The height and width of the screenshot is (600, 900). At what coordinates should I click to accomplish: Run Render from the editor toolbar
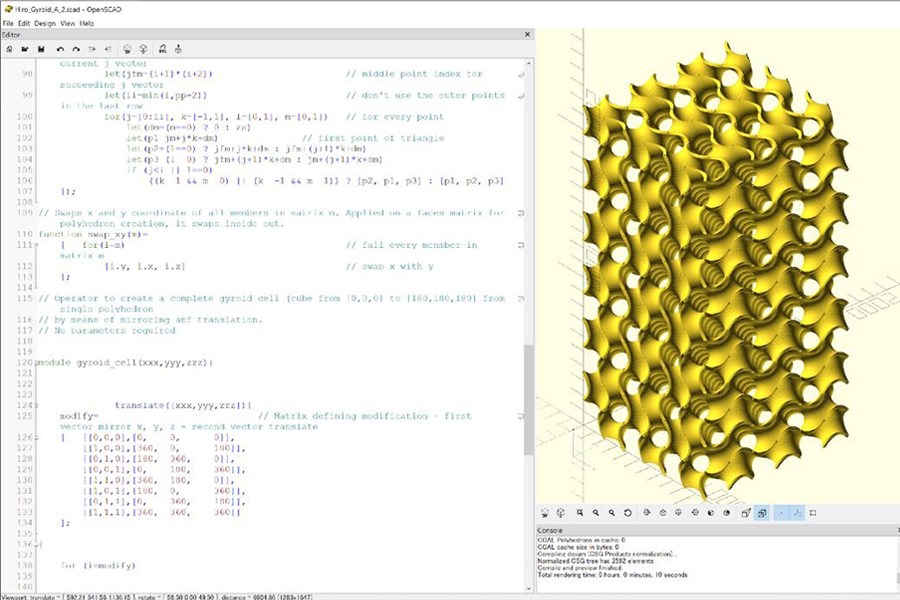point(143,49)
